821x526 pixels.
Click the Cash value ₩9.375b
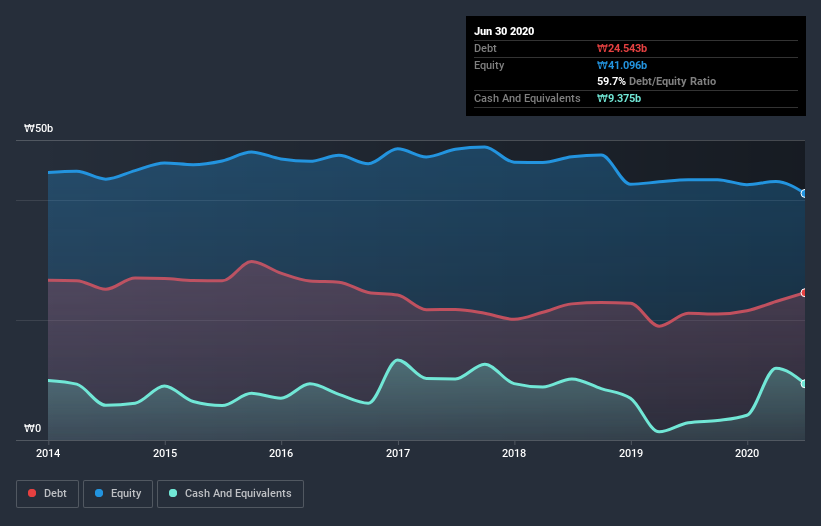point(619,98)
